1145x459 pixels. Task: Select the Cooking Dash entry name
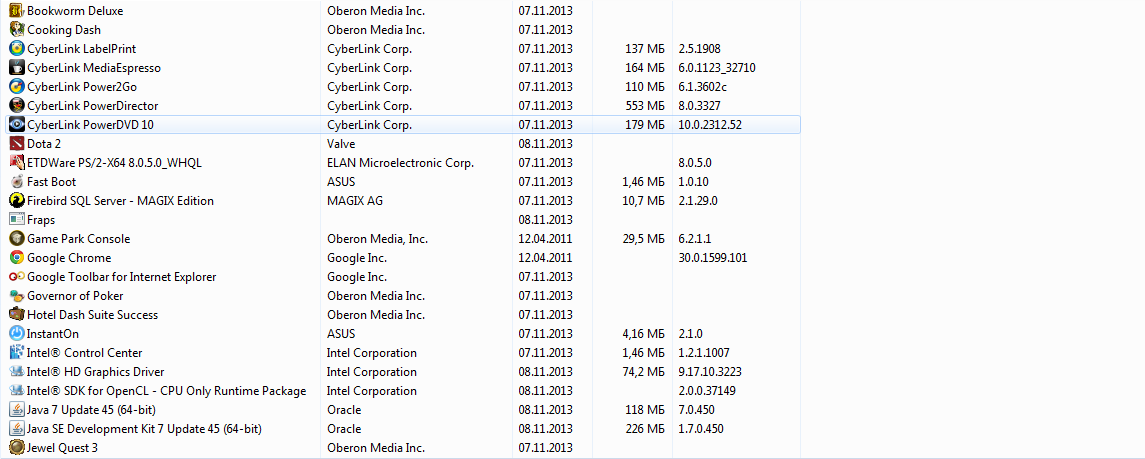coord(64,30)
